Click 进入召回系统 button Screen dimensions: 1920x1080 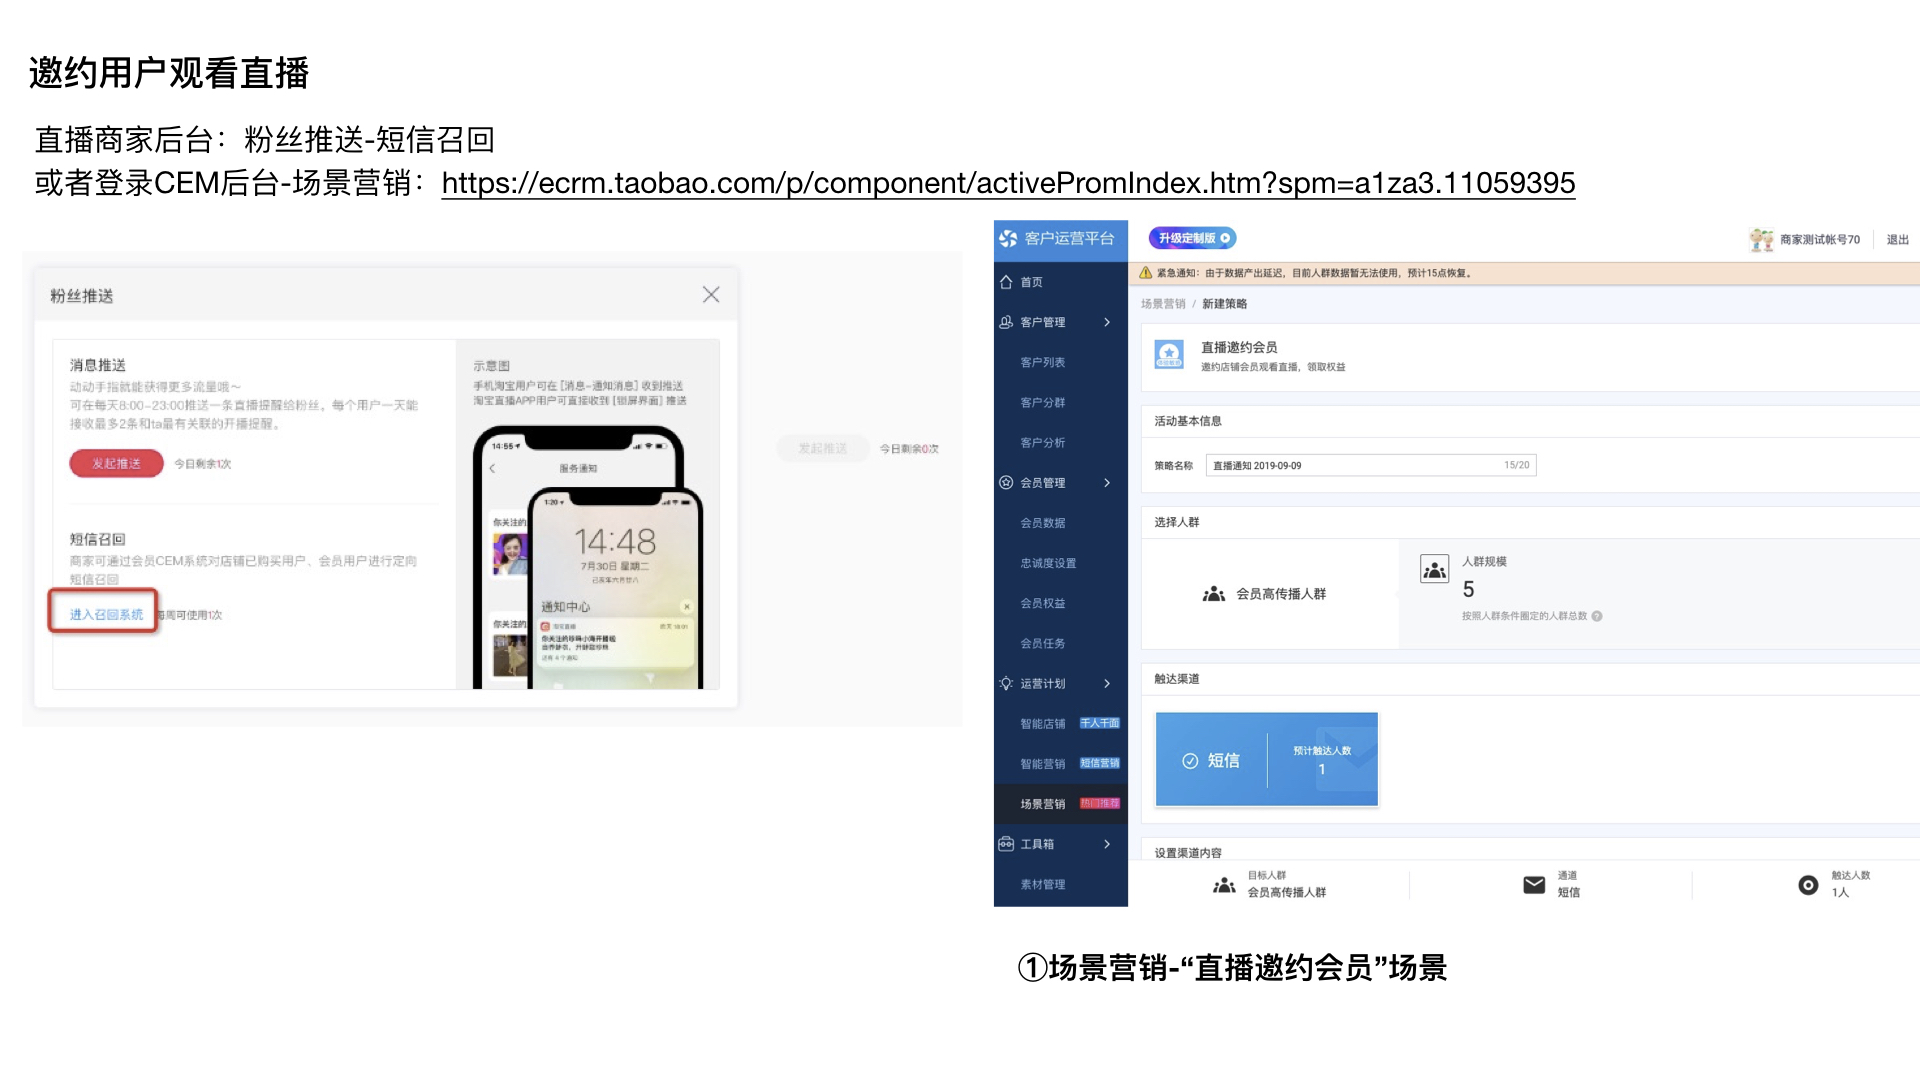[x=105, y=613]
